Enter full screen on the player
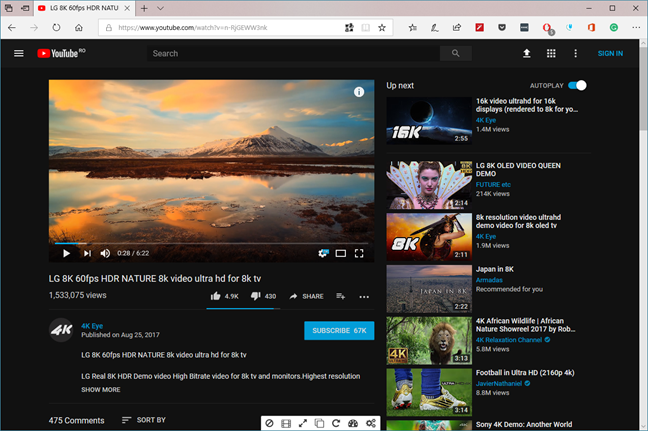648x431 pixels. (359, 253)
